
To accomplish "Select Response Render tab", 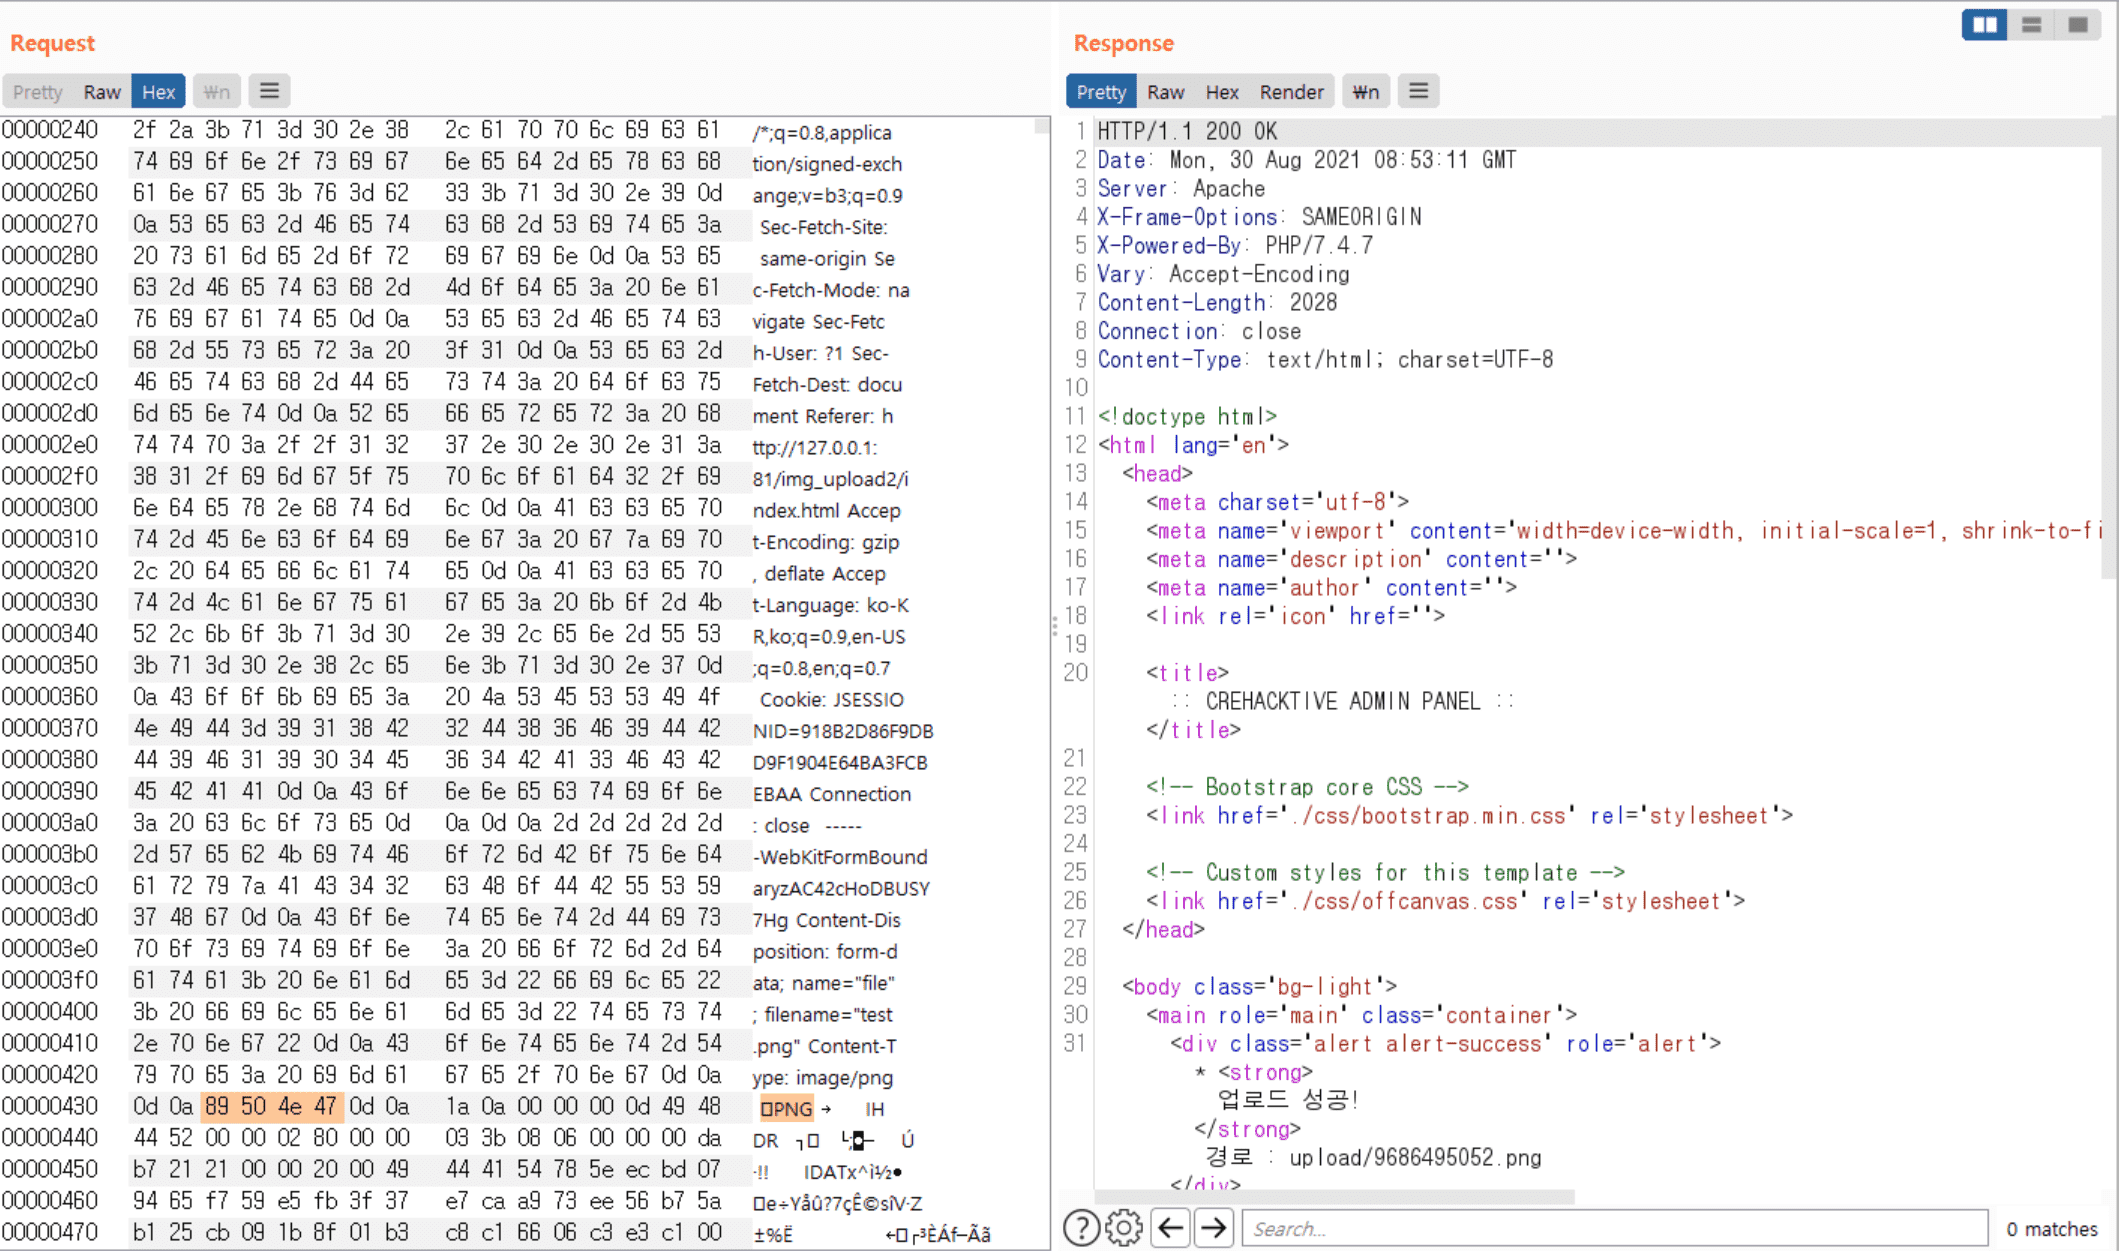I will [x=1291, y=92].
